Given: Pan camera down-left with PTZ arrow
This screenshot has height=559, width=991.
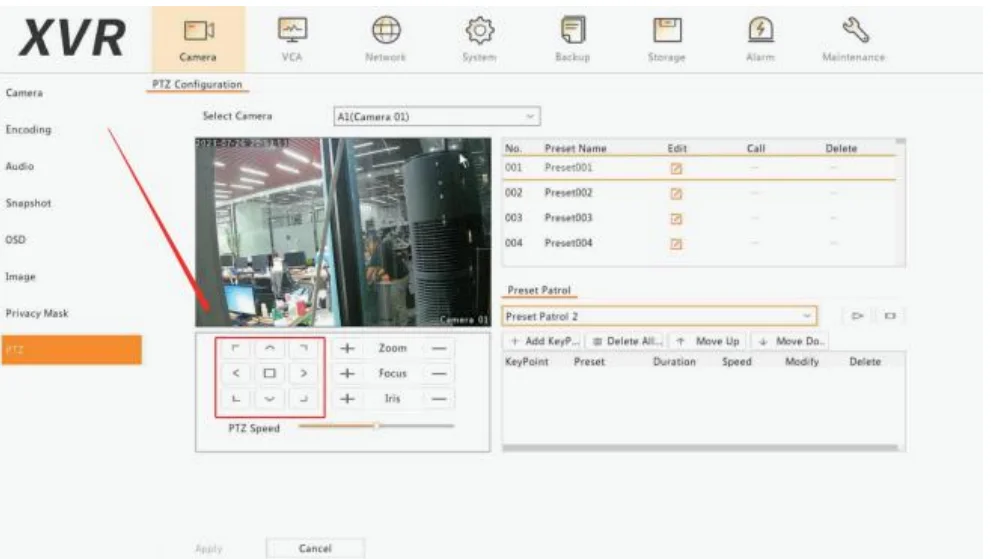Looking at the screenshot, I should 236,399.
